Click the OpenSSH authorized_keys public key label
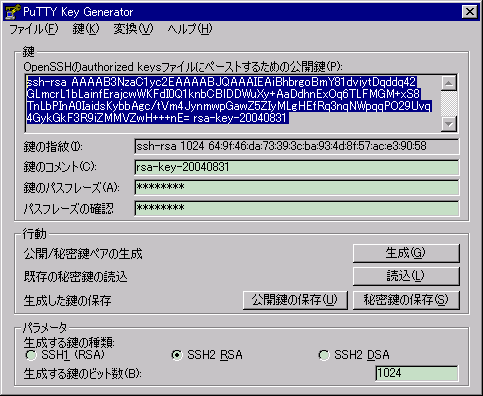The width and height of the screenshot is (483, 396). [183, 67]
